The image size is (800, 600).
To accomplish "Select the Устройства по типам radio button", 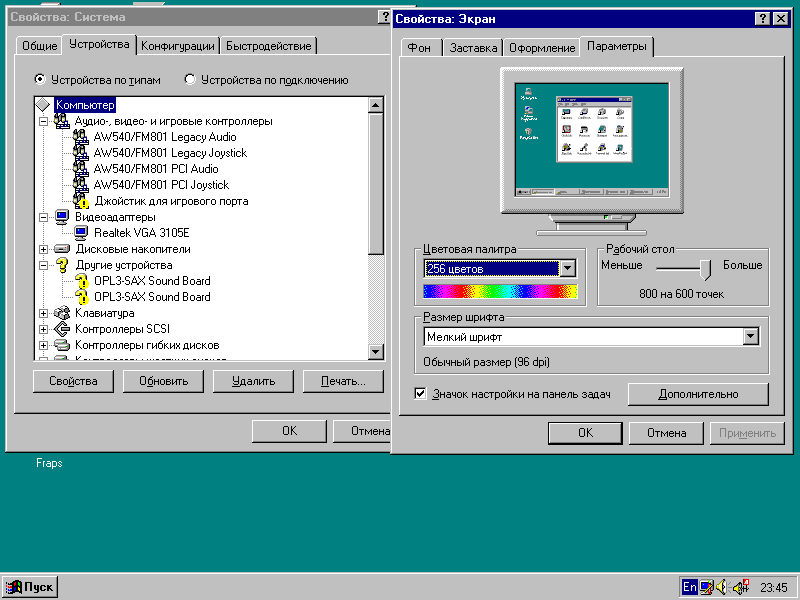I will 38,79.
